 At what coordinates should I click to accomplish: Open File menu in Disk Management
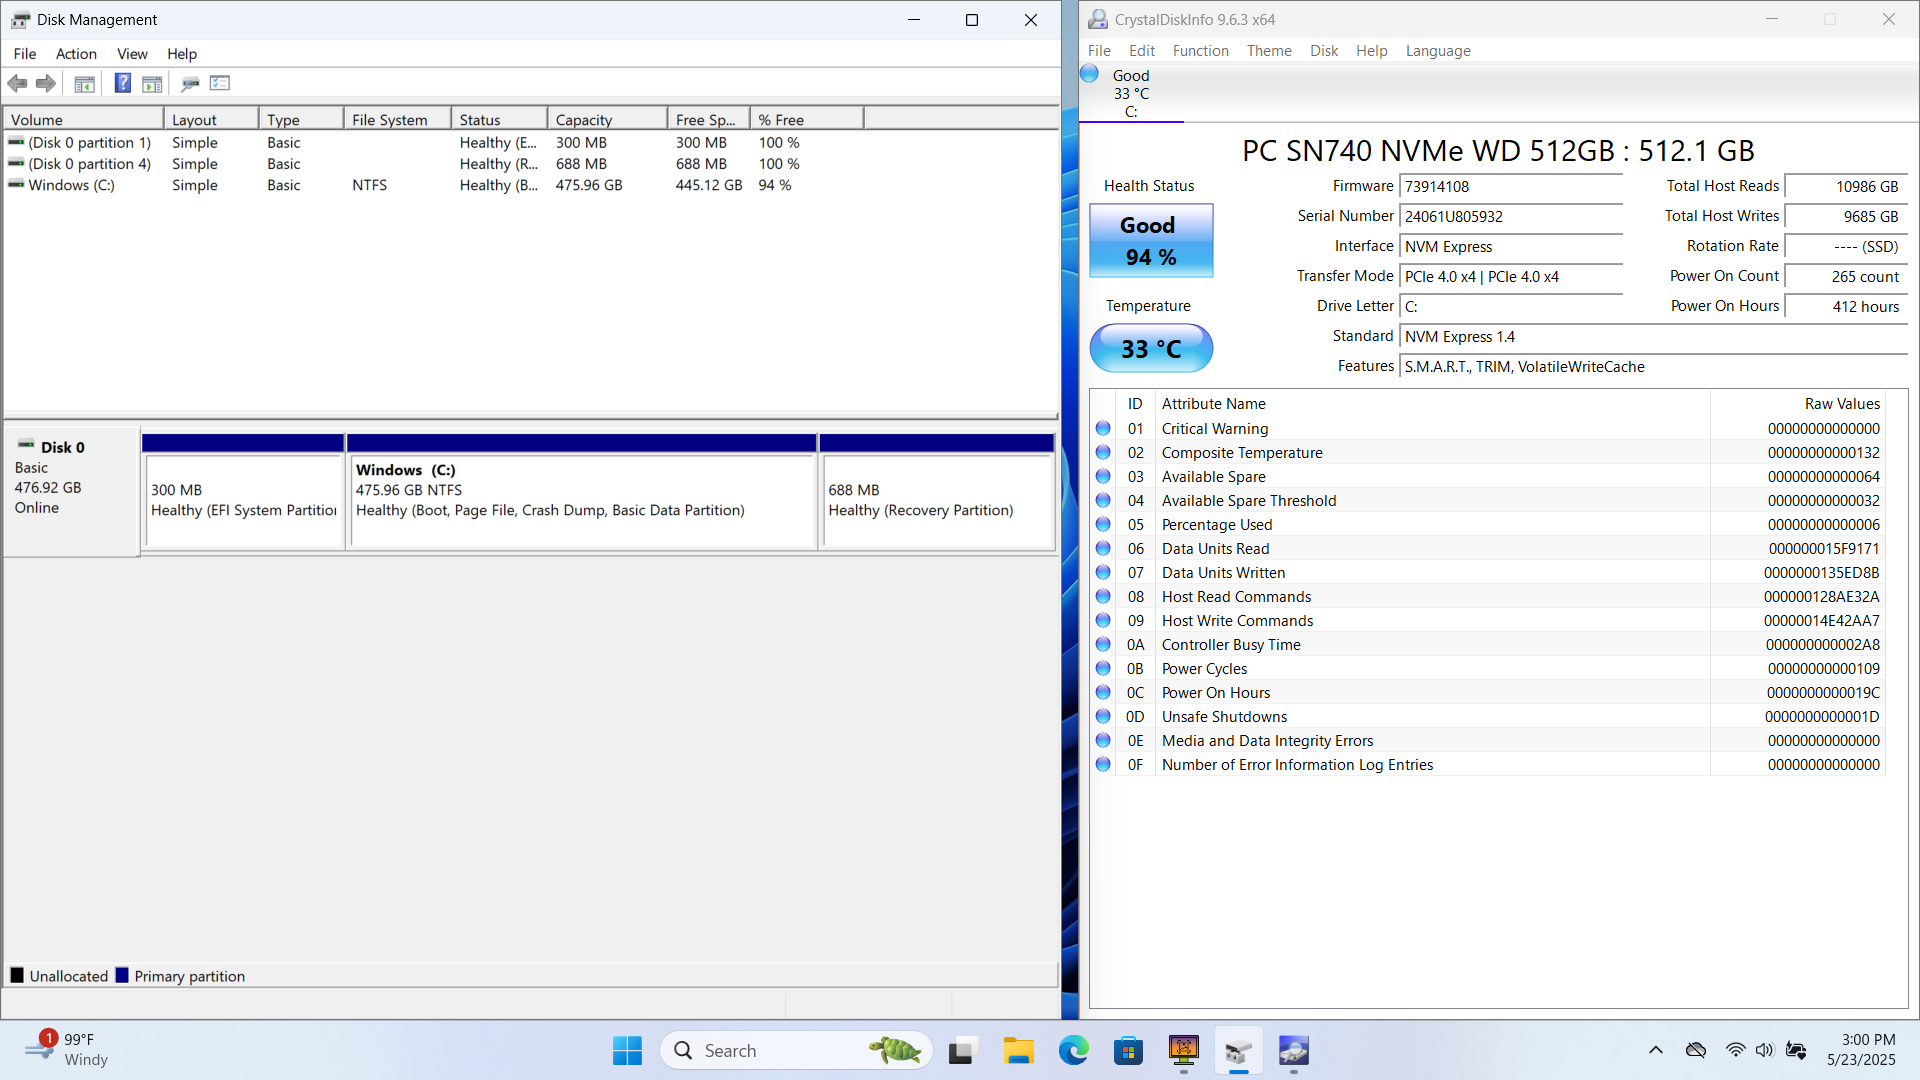click(25, 53)
